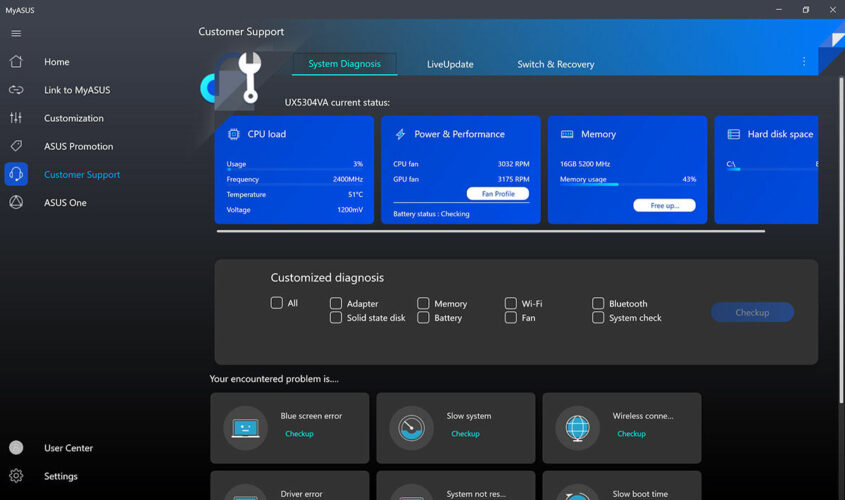Open ASUS Promotion tag icon
845x500 pixels.
tap(16, 146)
